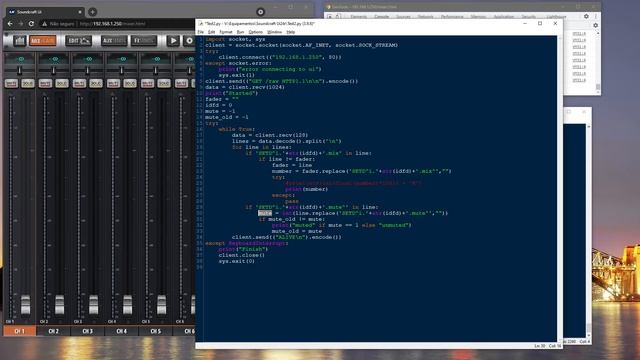Viewport: 640px width, 360px height.
Task: Click the stereo link icon above channel 4
Action: 122,59
